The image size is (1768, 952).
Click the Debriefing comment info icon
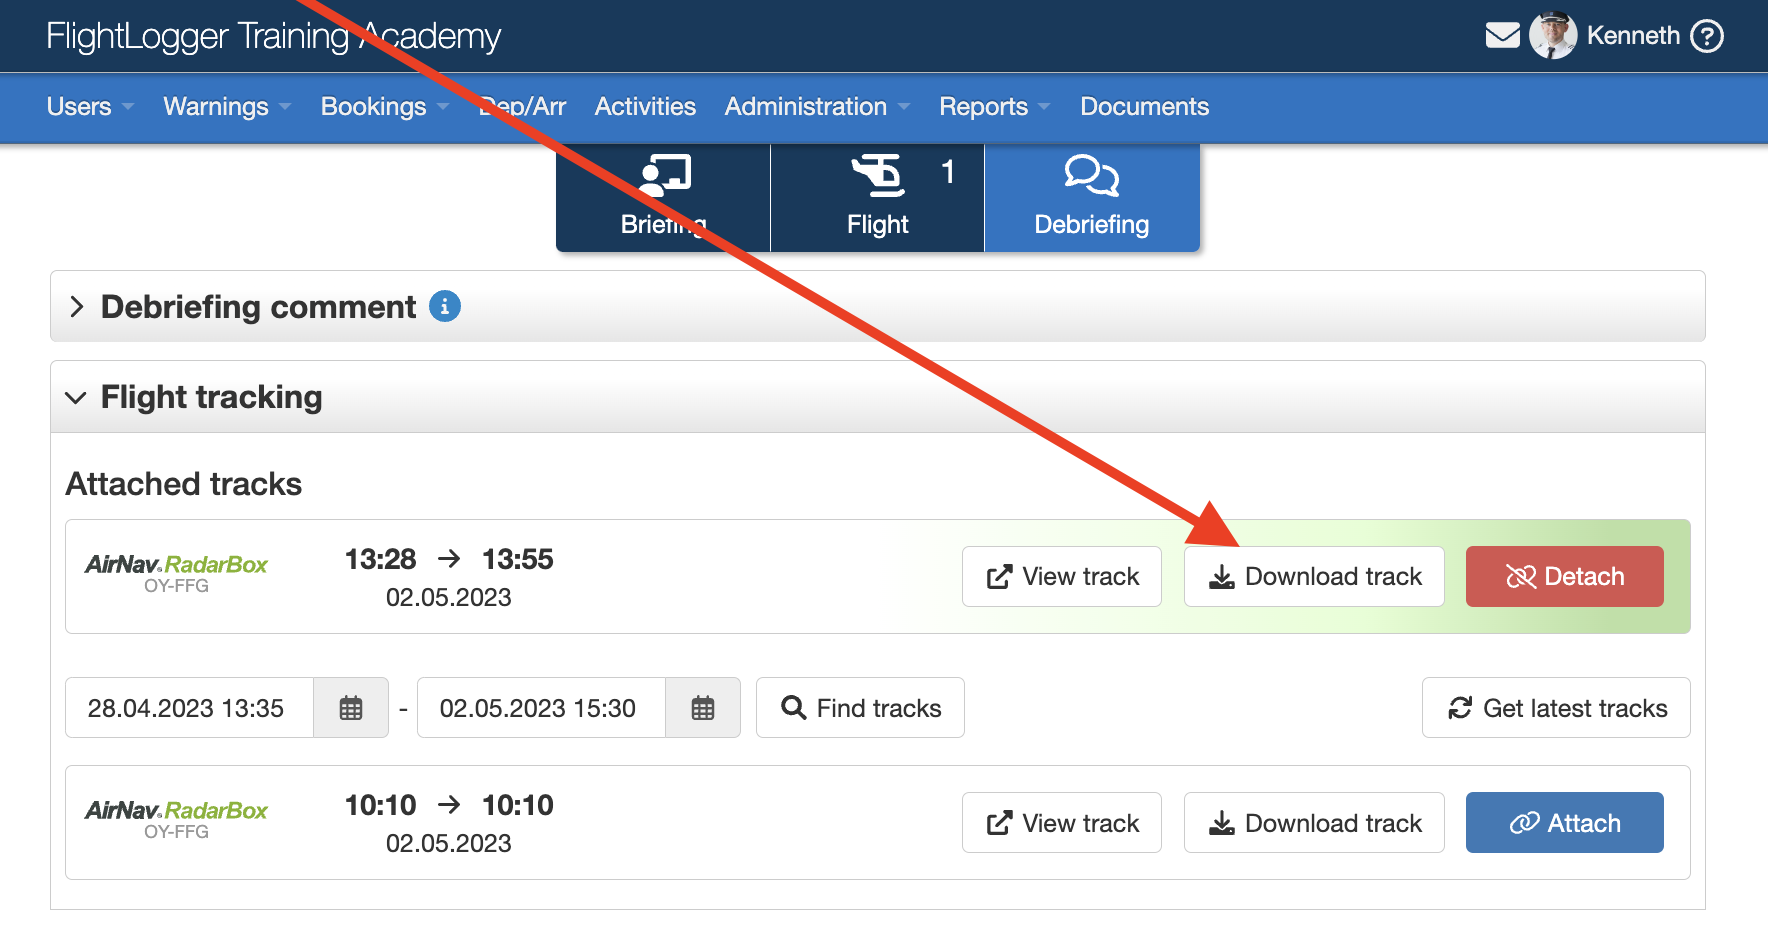click(444, 306)
